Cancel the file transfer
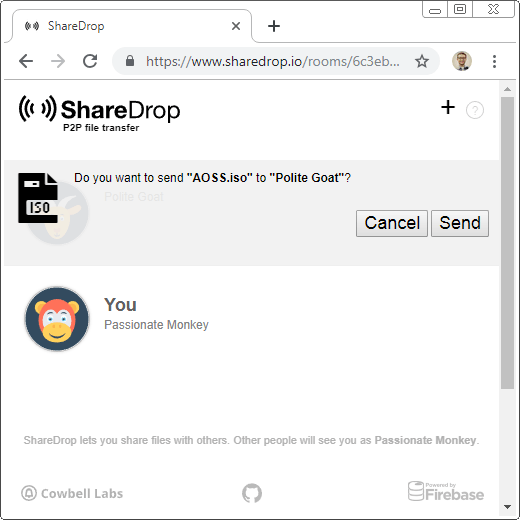 pyautogui.click(x=392, y=223)
